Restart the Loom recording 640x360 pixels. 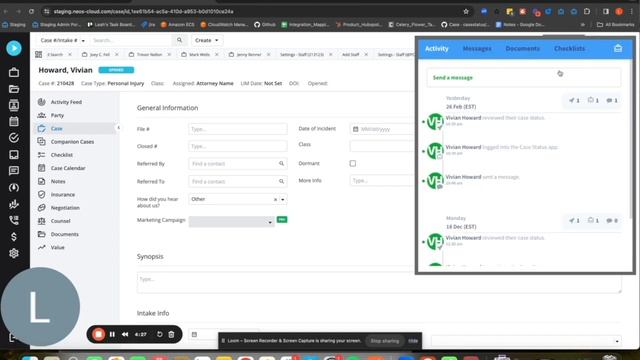coord(160,334)
